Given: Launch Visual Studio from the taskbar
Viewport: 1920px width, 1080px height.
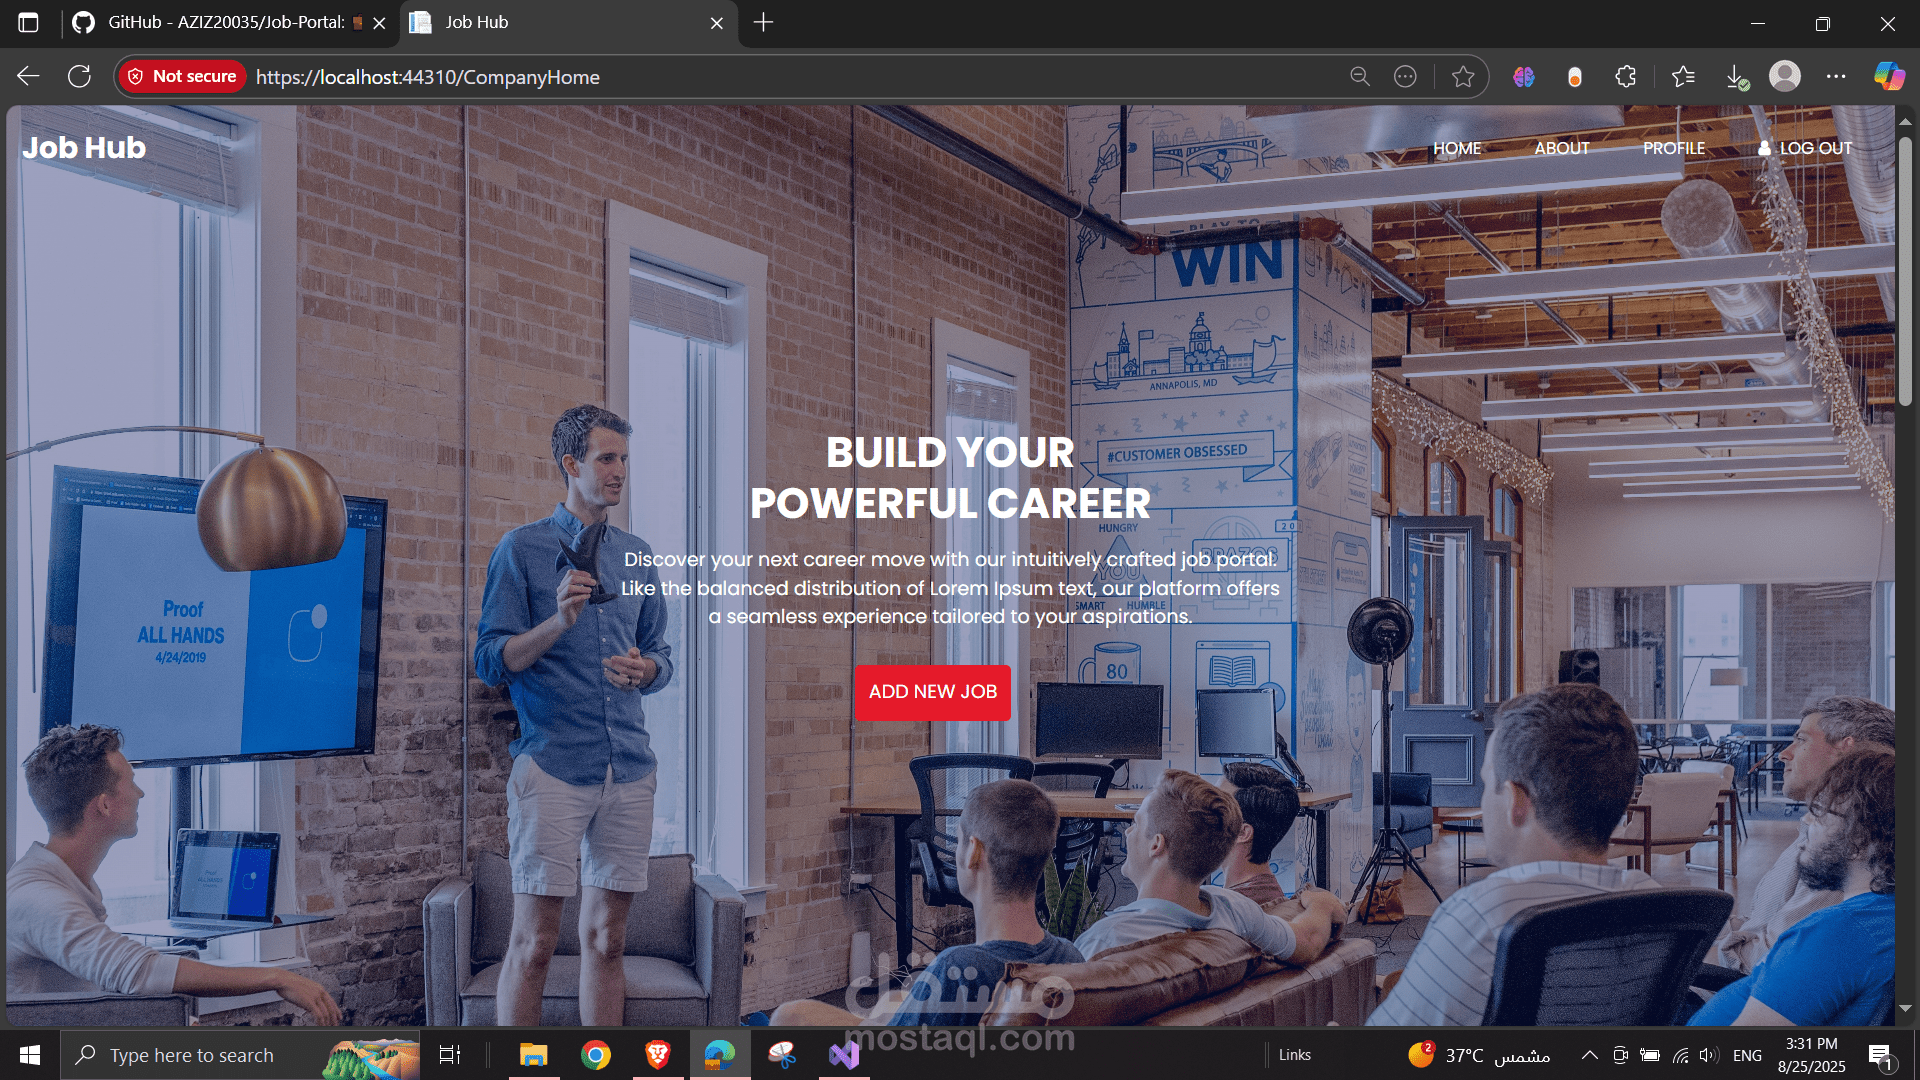Looking at the screenshot, I should tap(844, 1055).
